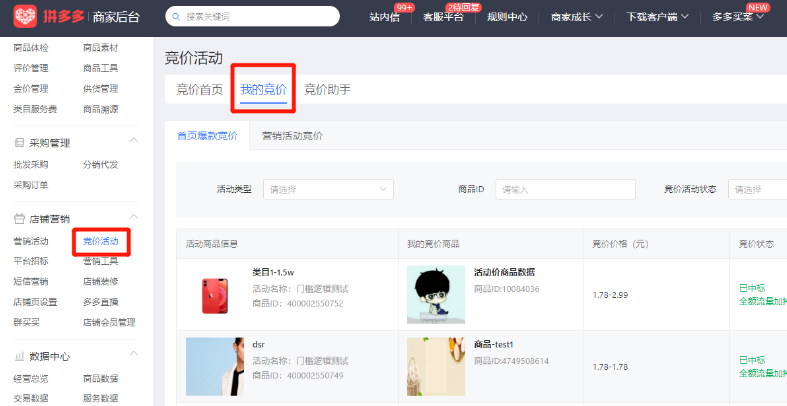The height and width of the screenshot is (406, 787).
Task: Click the red phone product thumbnail
Action: point(214,292)
